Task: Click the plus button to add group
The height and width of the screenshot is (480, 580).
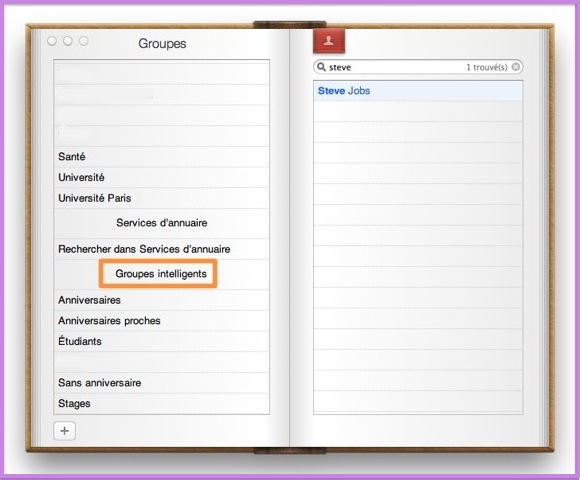Action: click(x=64, y=430)
